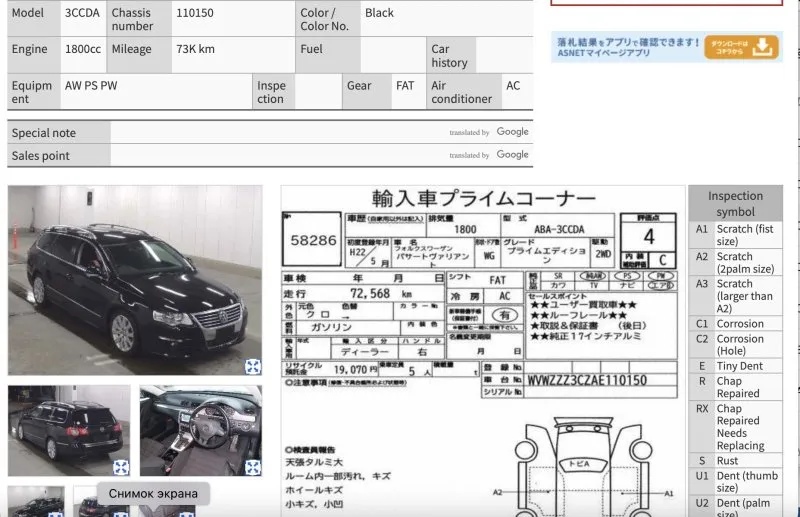Viewport: 800px width, 517px height.
Task: Select chassis number value 110150
Action: 195,13
